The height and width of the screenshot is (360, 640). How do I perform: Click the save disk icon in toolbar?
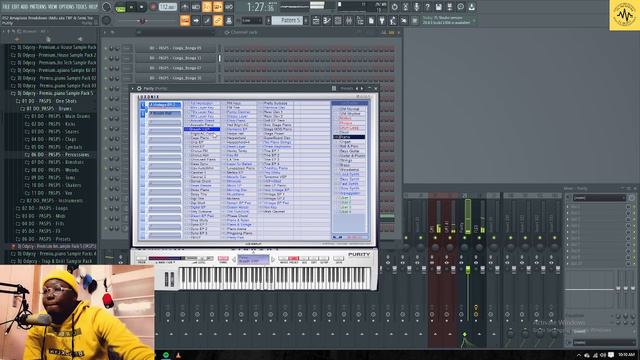pos(438,7)
